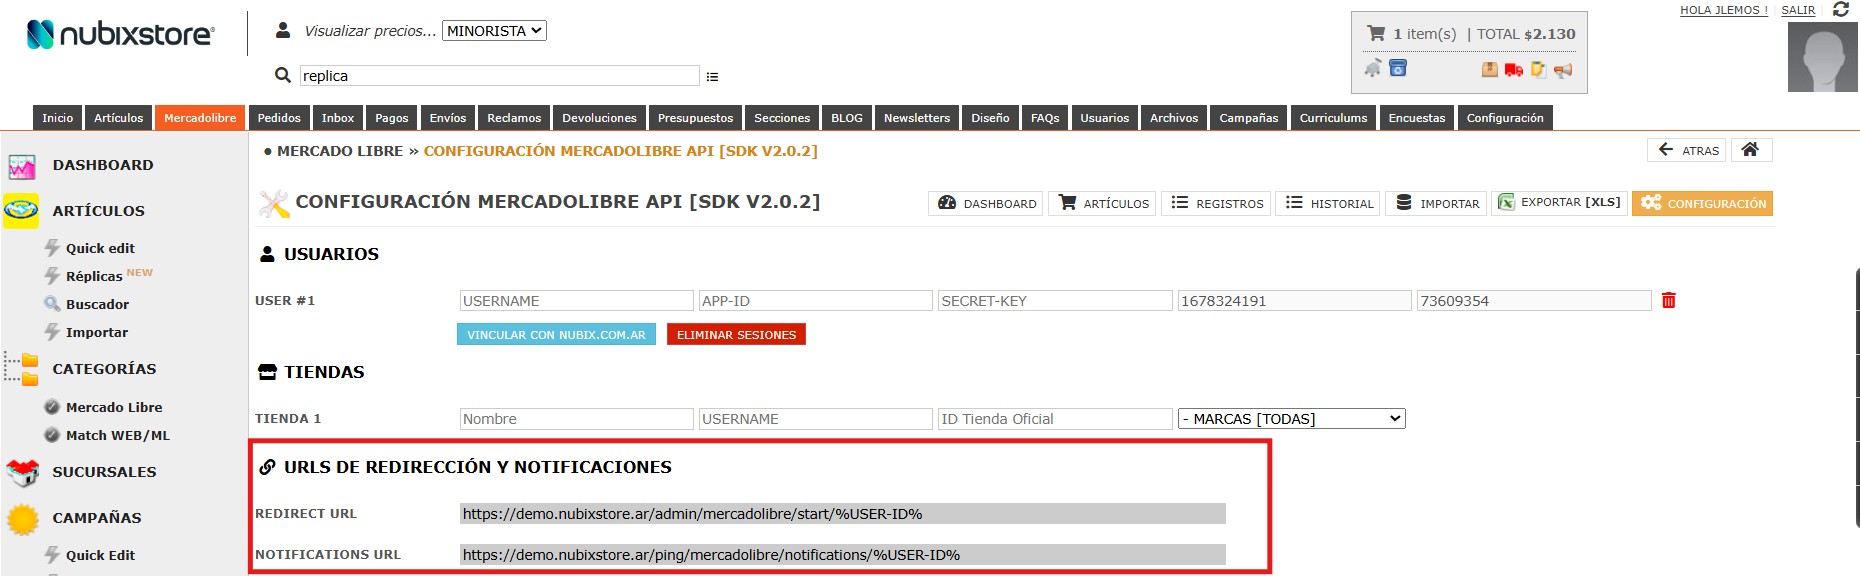Screen dimensions: 1860x576
Task: Open Quick edit under ARTÍCULOS
Action: point(100,248)
